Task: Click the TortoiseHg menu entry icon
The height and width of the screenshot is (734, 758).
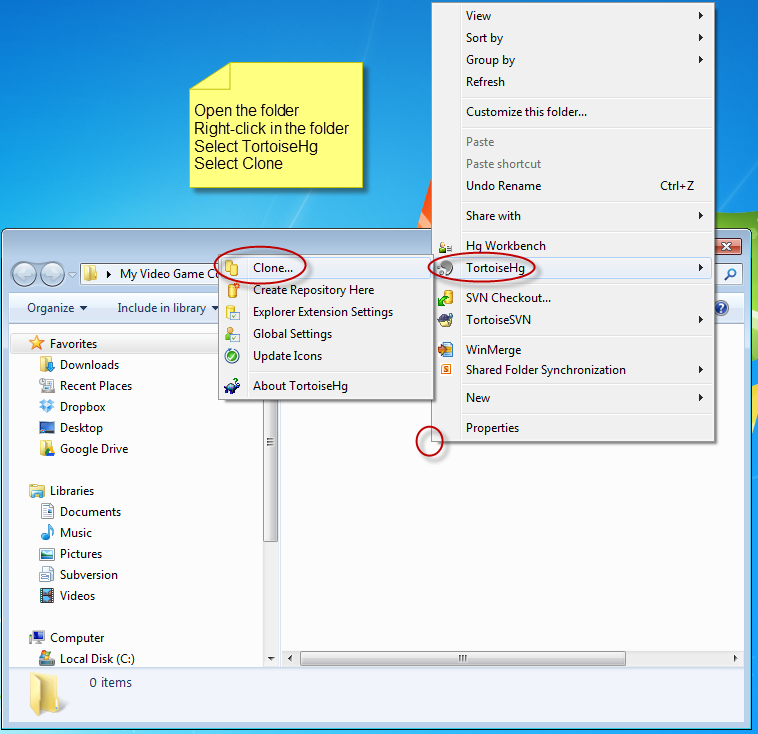Action: (445, 268)
